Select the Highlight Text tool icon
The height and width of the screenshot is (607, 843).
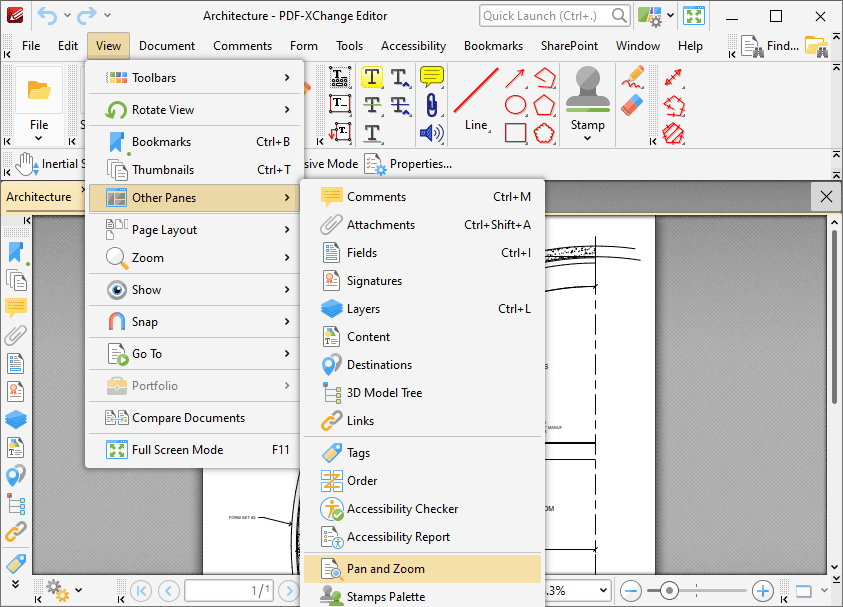click(x=372, y=77)
